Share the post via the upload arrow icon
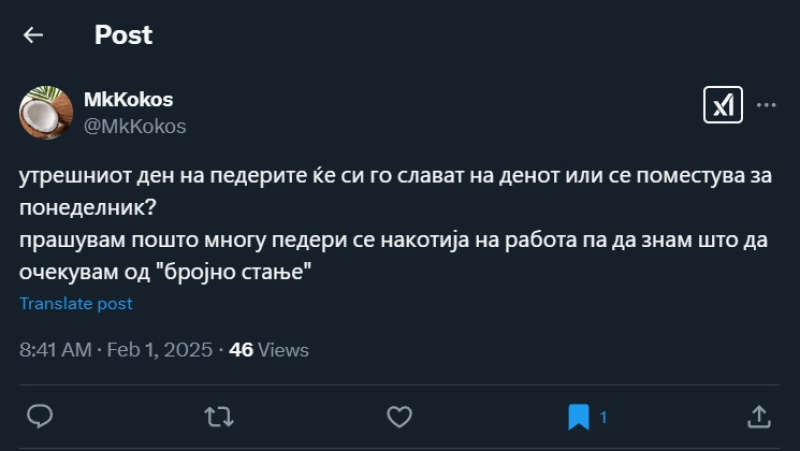This screenshot has width=800, height=451. [x=758, y=415]
